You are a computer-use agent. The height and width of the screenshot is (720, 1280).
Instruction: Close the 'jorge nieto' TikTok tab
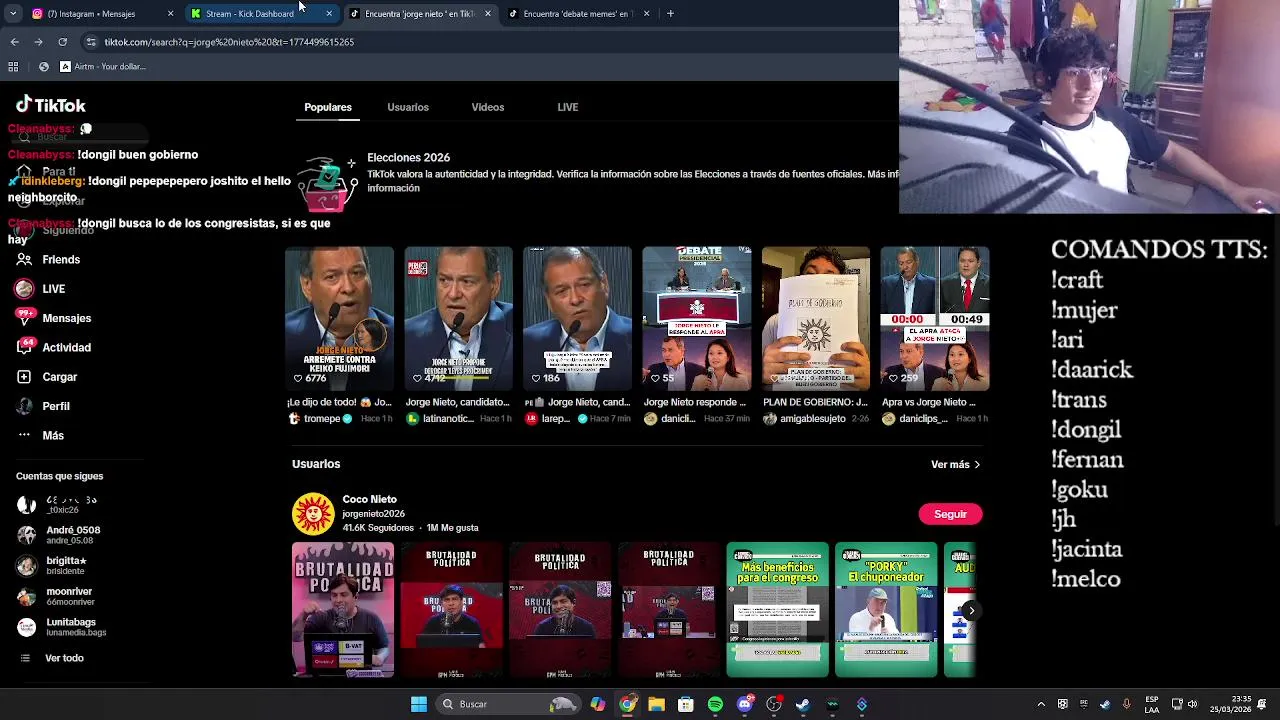[x=487, y=14]
